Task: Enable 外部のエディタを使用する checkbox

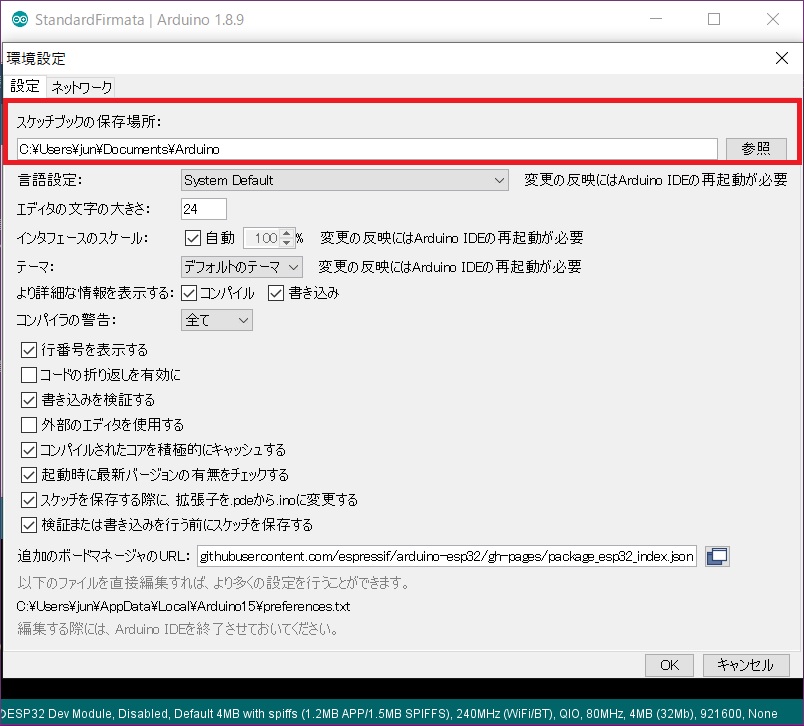Action: pos(29,425)
